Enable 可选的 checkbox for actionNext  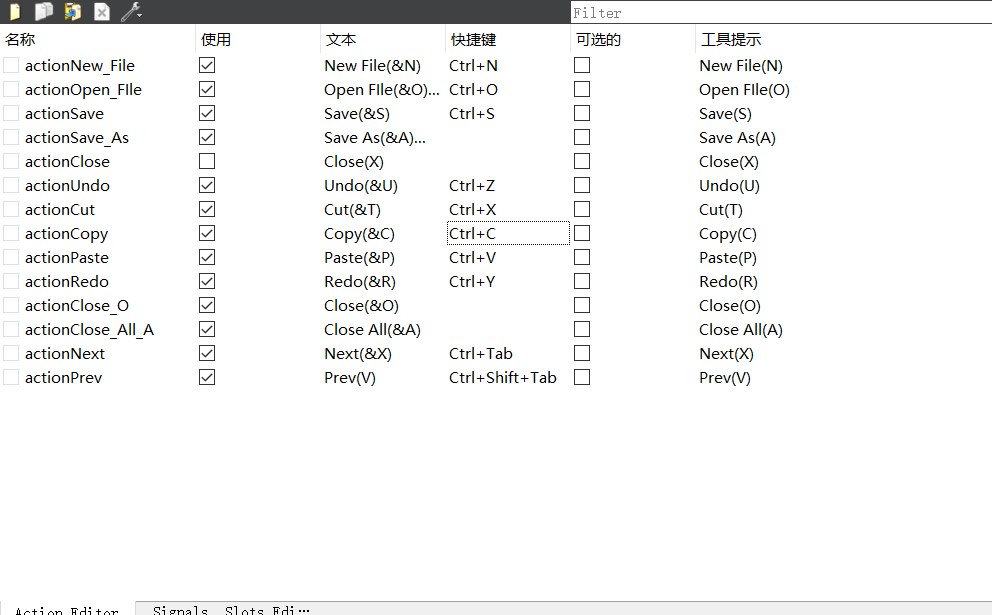(582, 354)
